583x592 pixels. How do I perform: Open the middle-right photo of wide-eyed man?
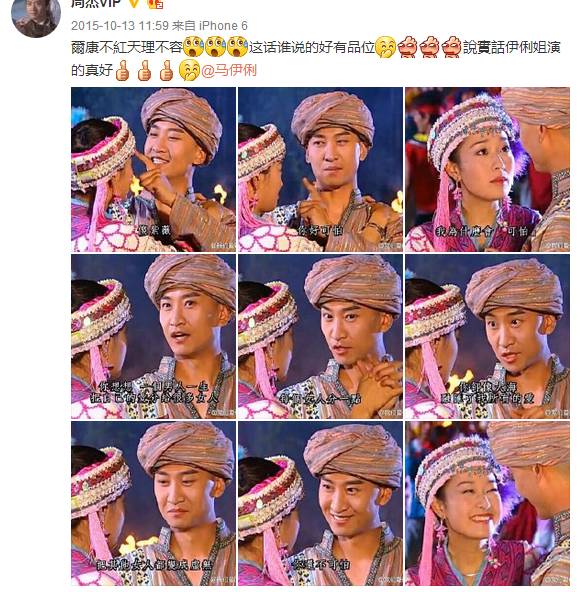(x=487, y=337)
